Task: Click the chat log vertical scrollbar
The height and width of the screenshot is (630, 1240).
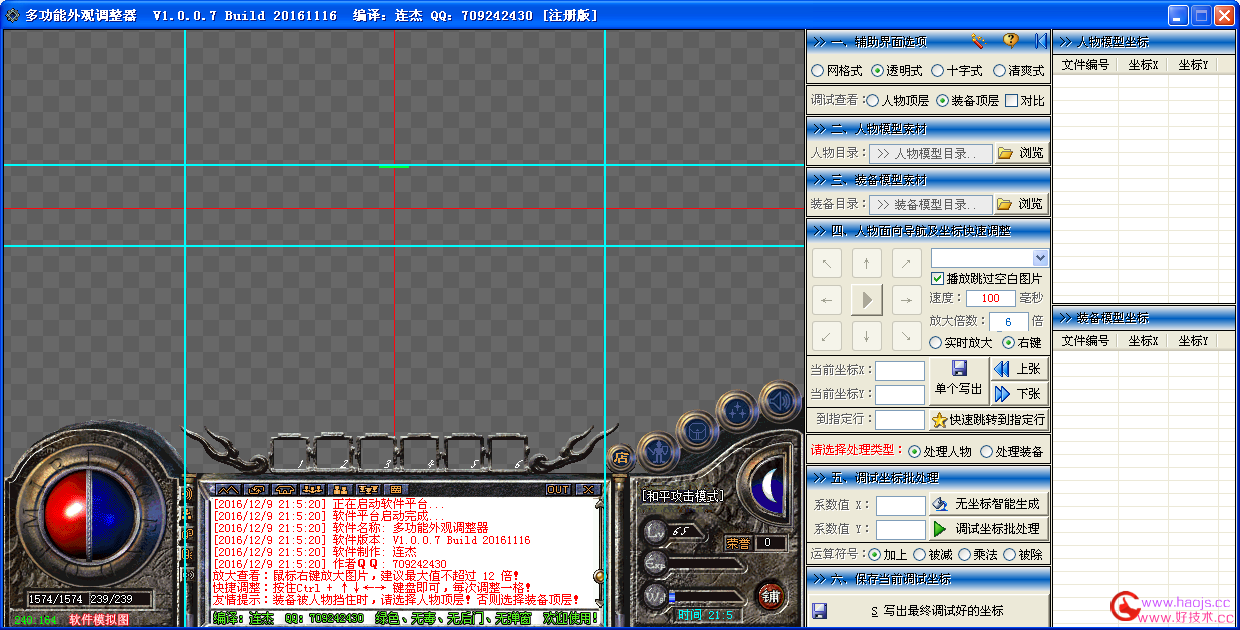Action: click(x=599, y=552)
